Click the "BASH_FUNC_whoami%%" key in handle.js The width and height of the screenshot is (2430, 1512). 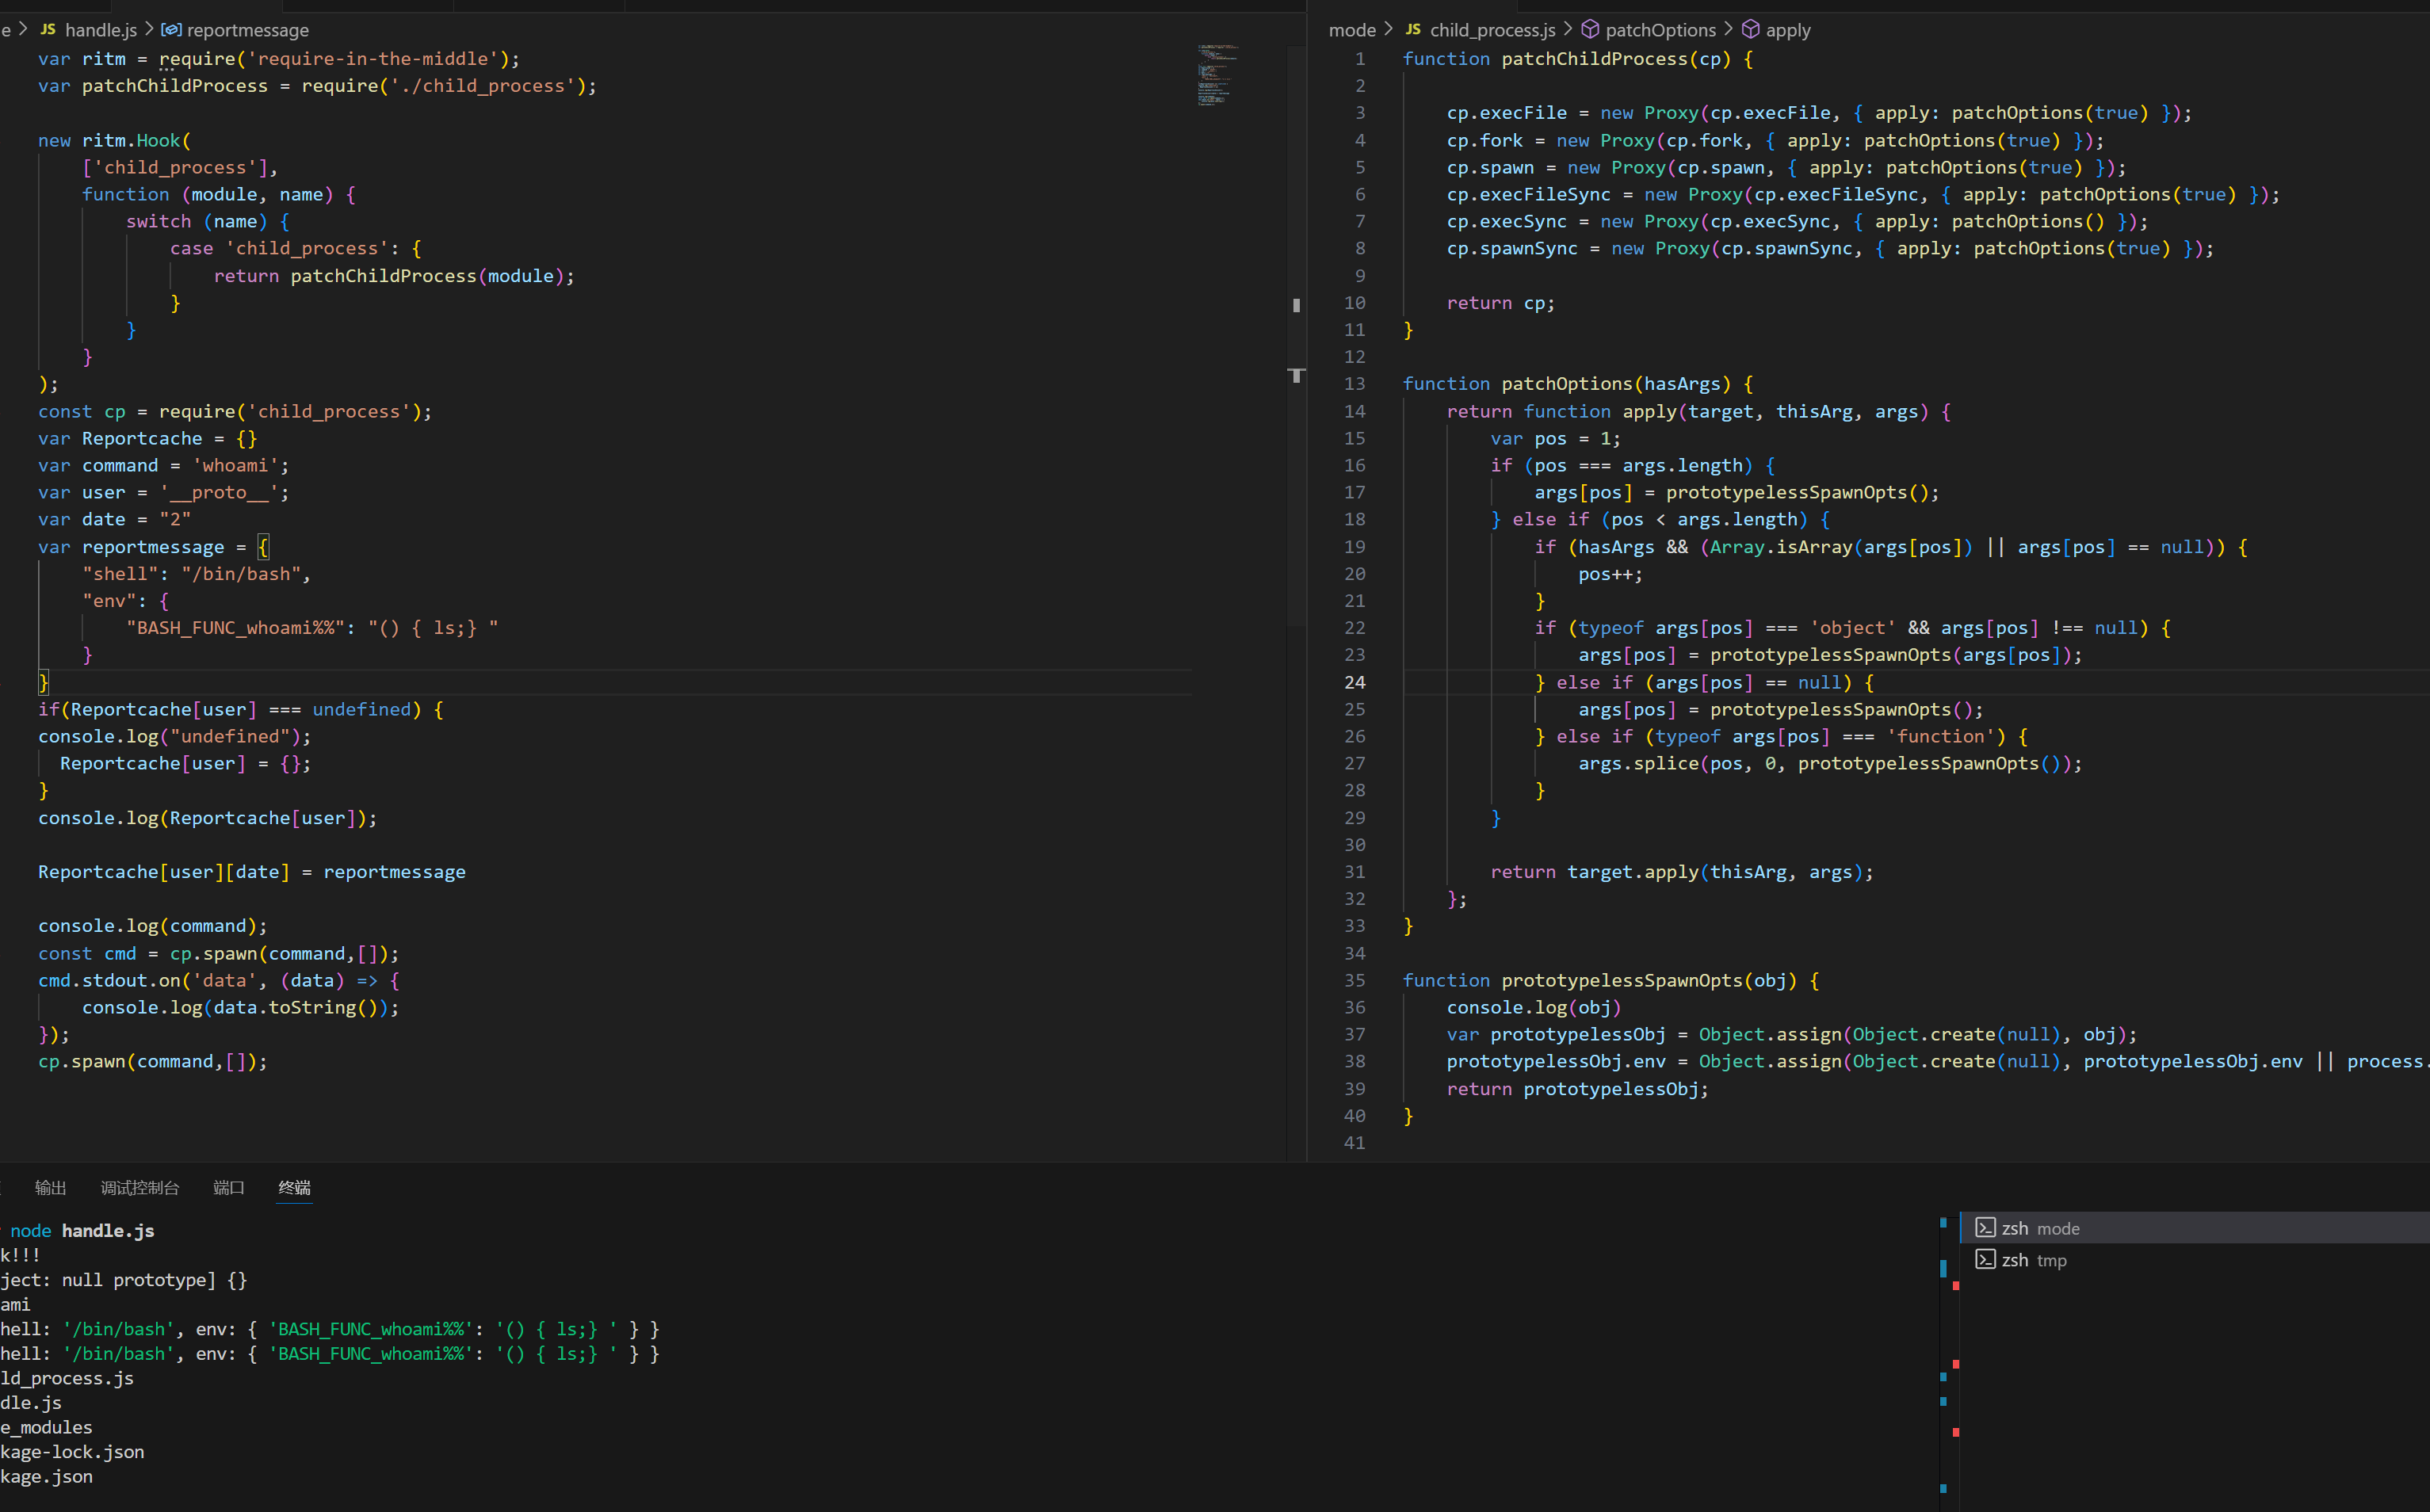coord(235,628)
